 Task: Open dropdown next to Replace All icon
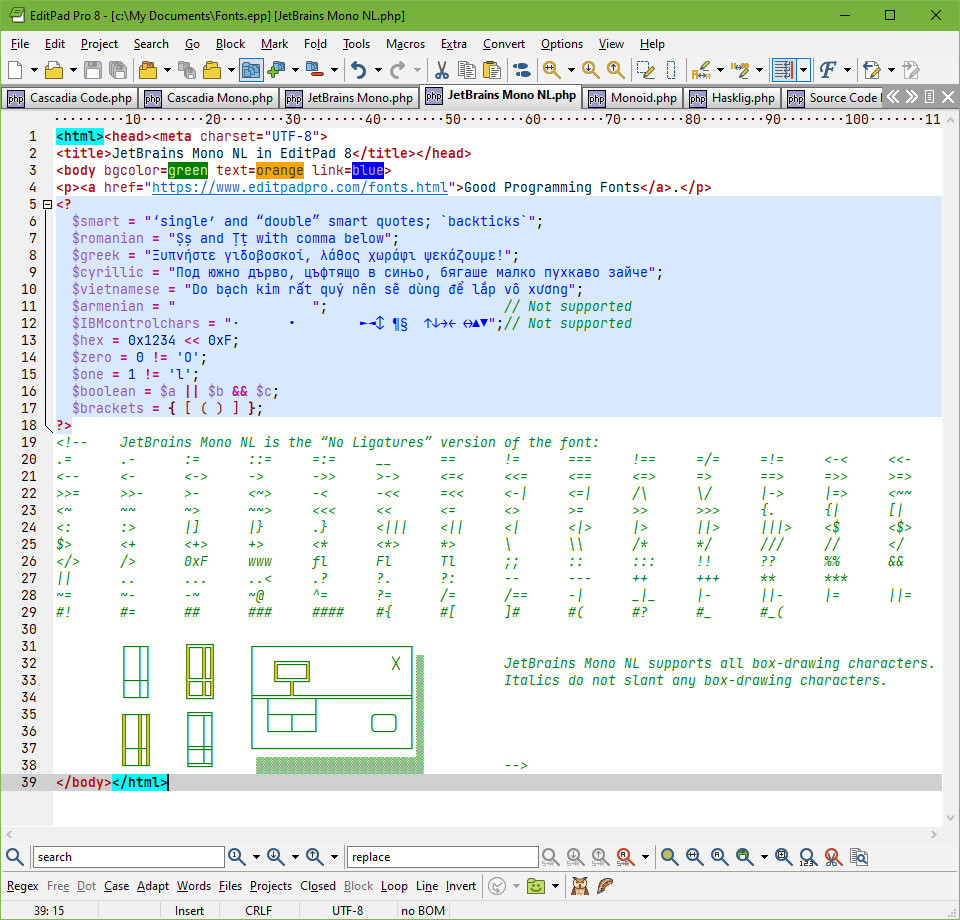coord(645,857)
